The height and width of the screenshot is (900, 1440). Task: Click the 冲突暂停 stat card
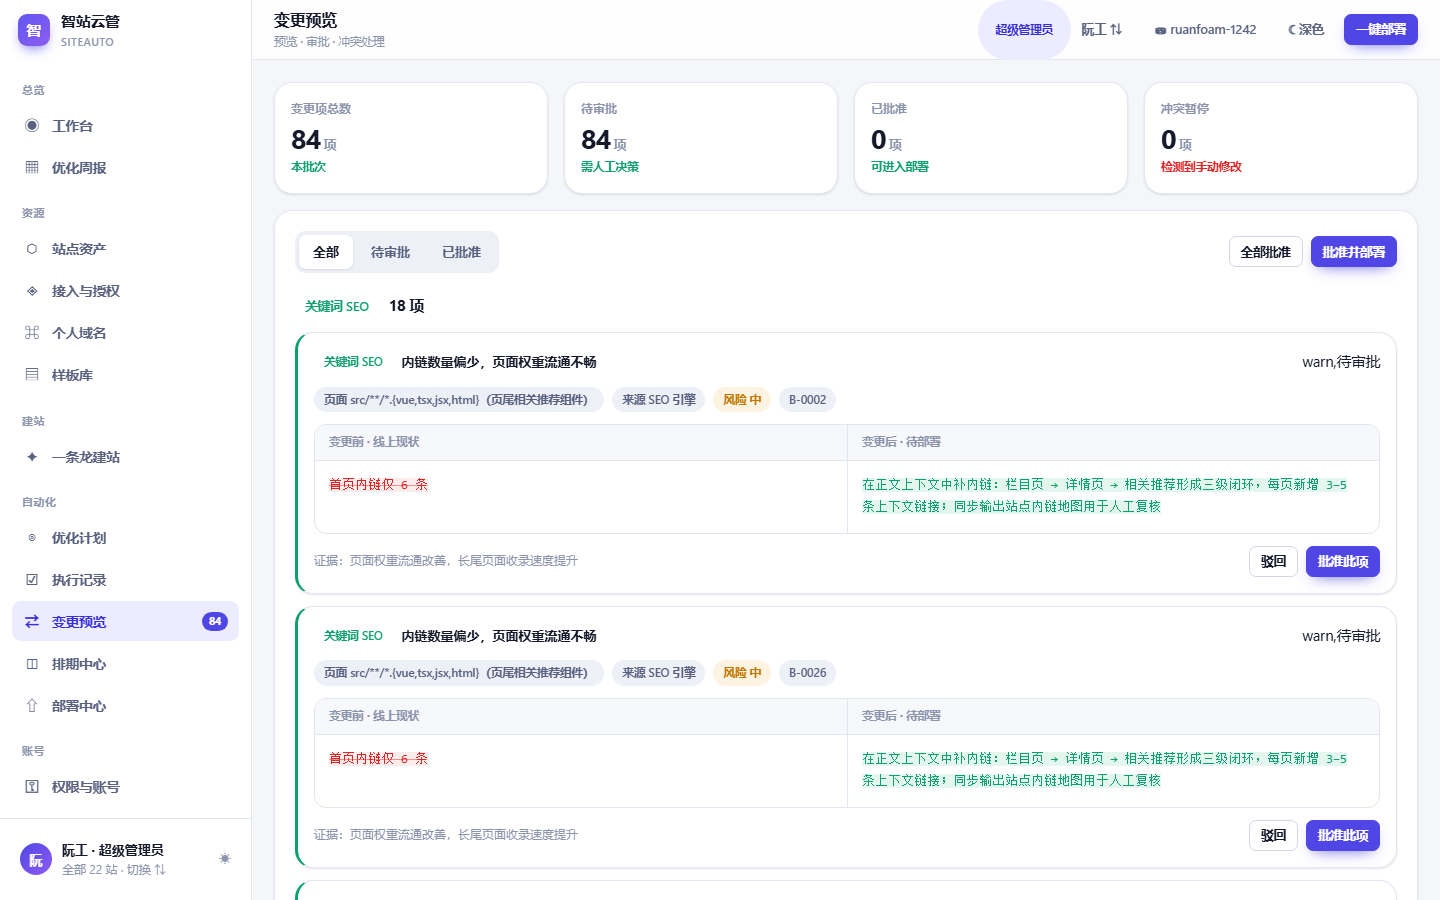[x=1281, y=138]
